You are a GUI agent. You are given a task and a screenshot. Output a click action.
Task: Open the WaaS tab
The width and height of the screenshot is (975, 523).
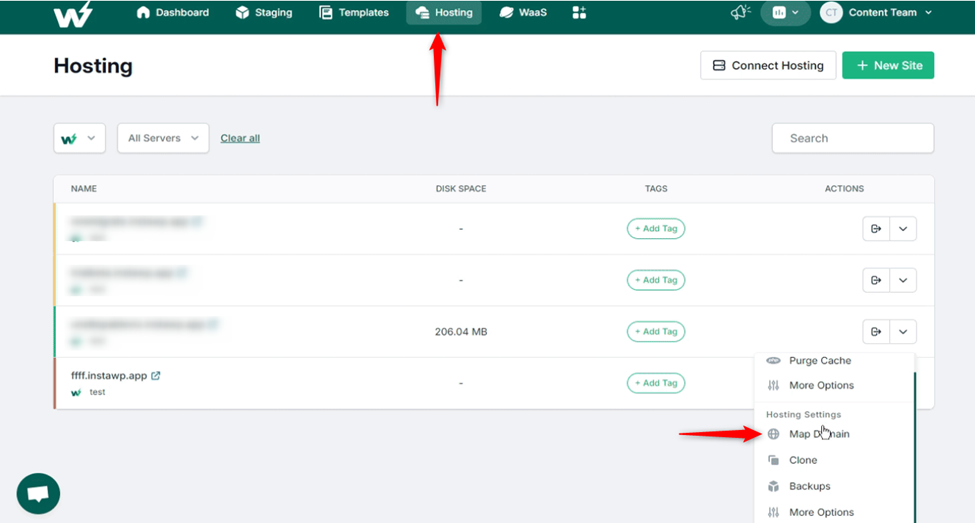pyautogui.click(x=523, y=12)
